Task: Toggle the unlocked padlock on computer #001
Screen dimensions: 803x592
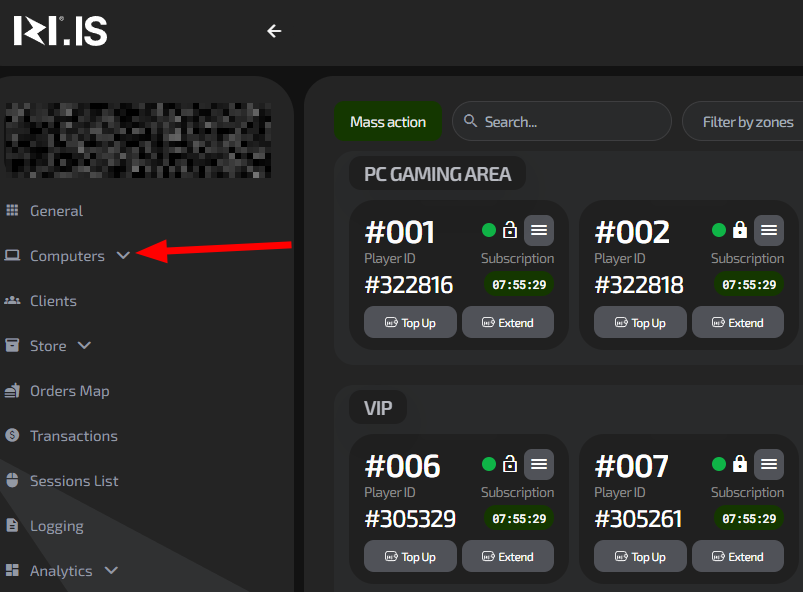Action: click(510, 230)
